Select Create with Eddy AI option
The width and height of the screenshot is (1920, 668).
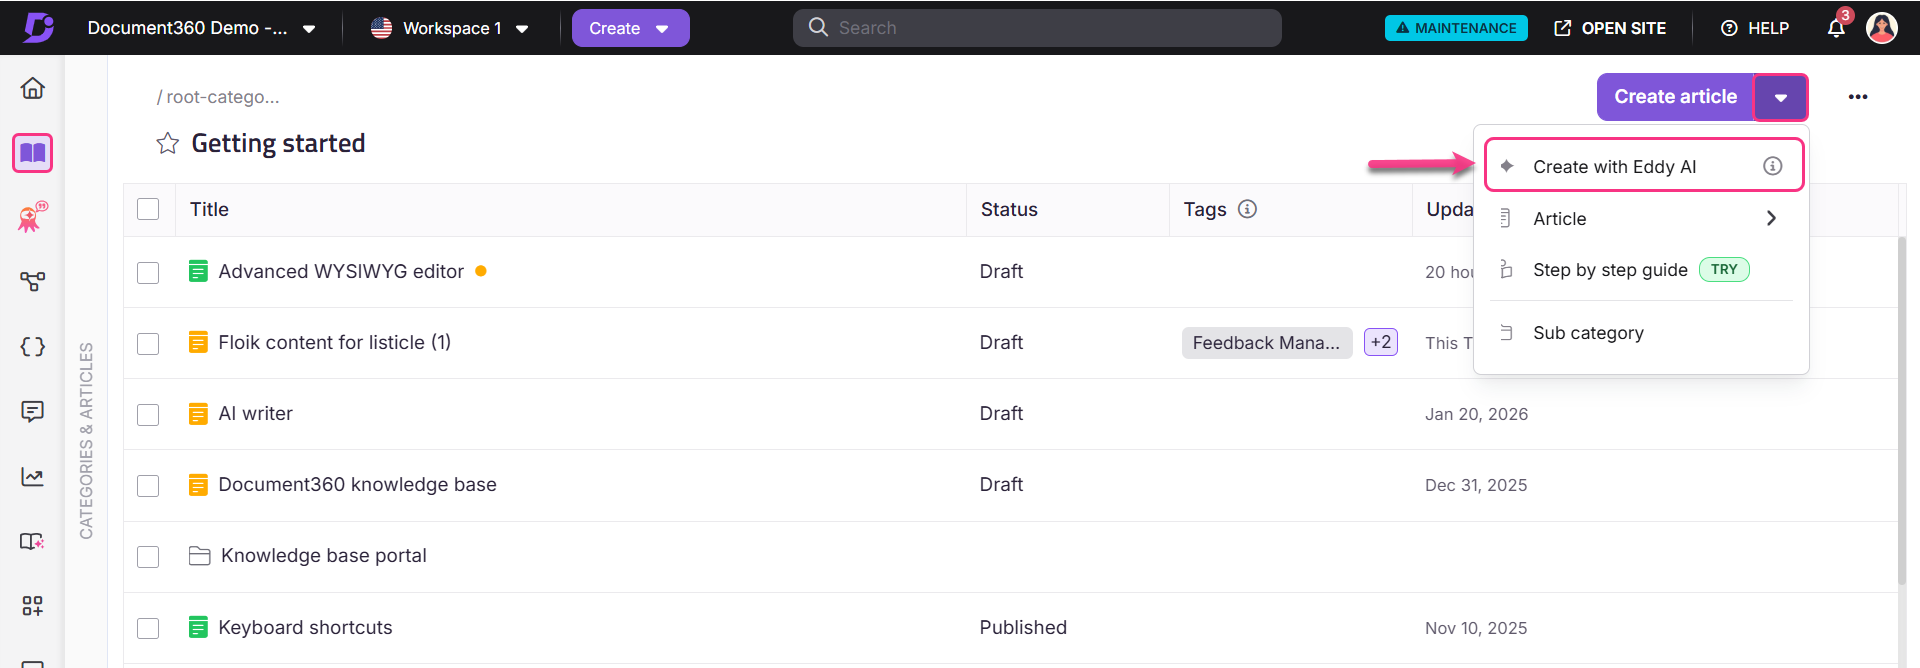(1614, 167)
